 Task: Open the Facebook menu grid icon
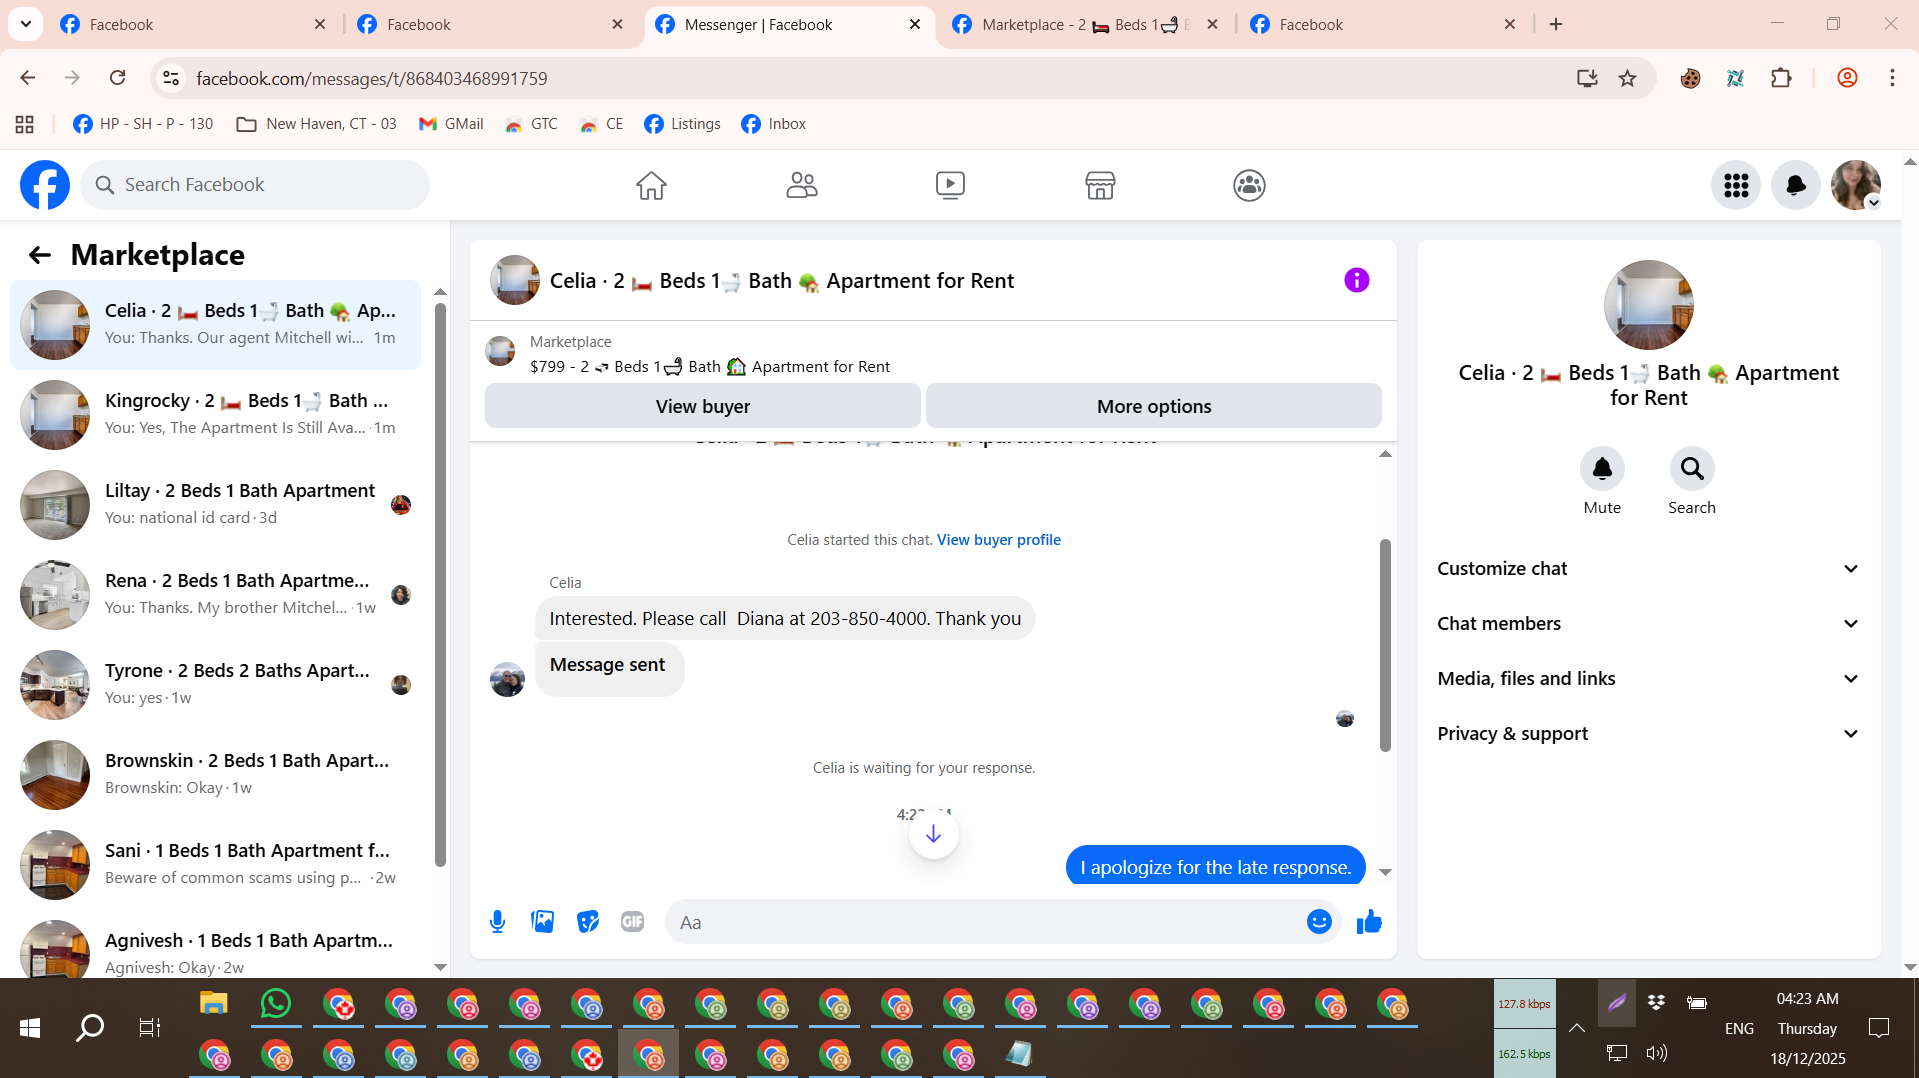(1736, 185)
